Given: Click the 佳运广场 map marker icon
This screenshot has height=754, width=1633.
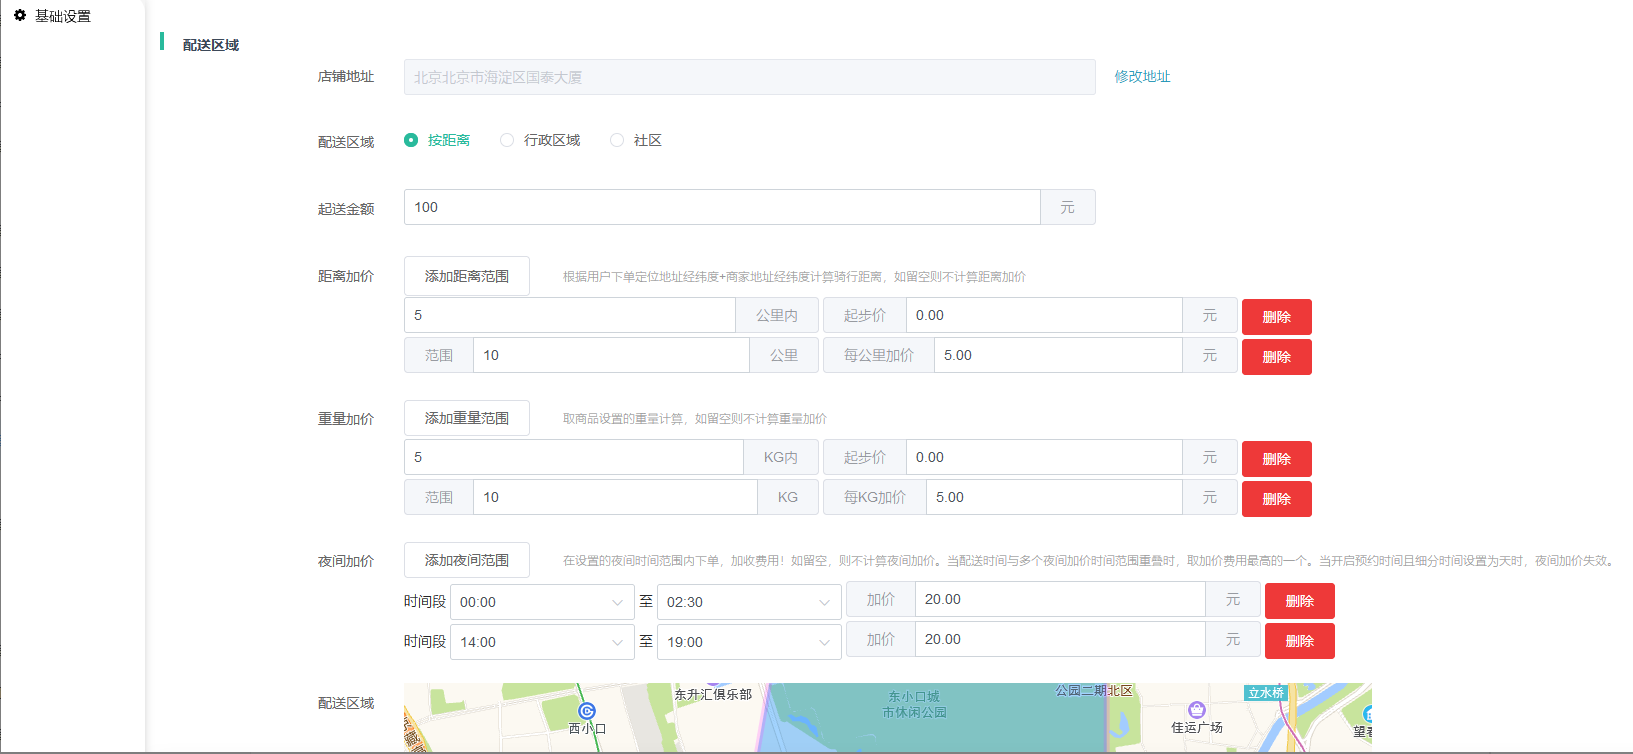Looking at the screenshot, I should (x=1197, y=710).
